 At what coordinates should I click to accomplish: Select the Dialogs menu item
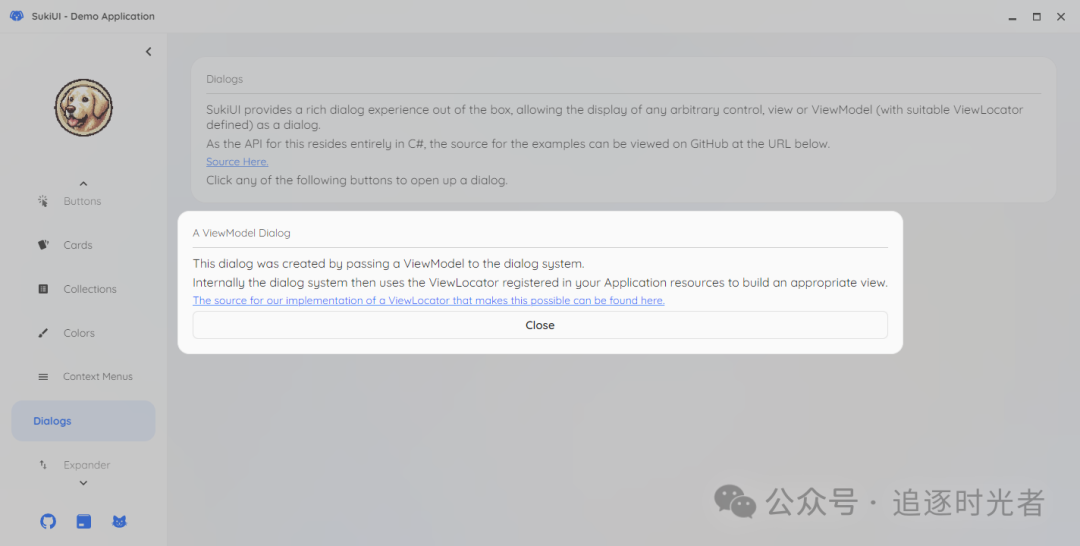[x=83, y=421]
